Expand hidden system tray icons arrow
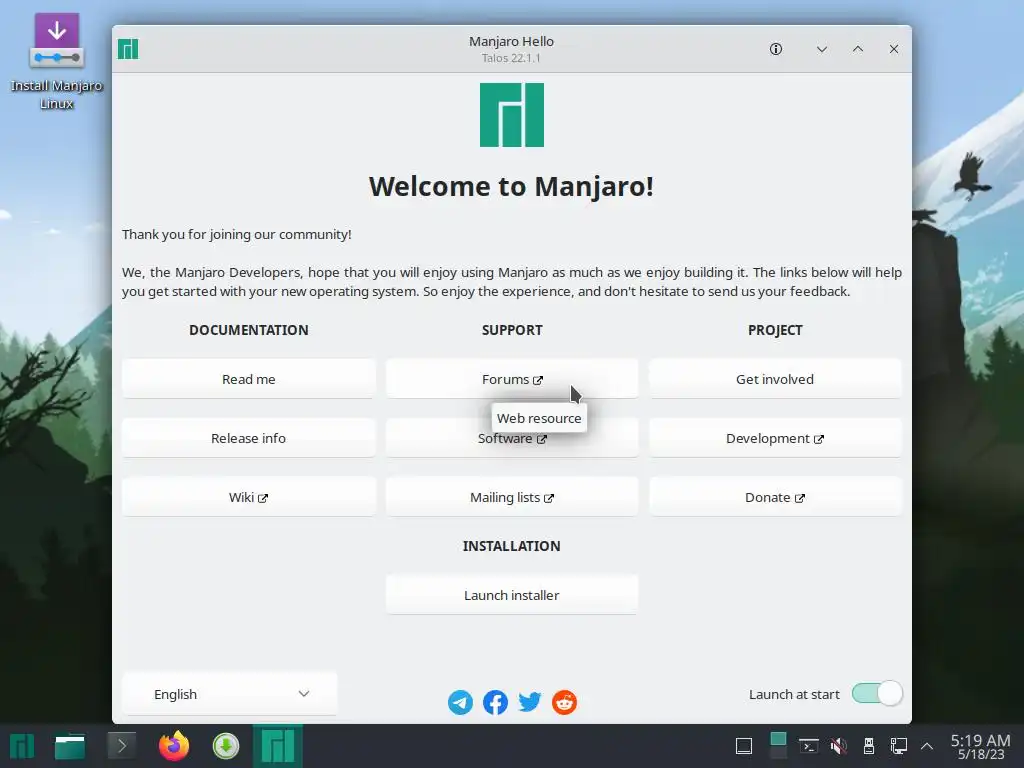This screenshot has width=1024, height=768. click(x=927, y=746)
